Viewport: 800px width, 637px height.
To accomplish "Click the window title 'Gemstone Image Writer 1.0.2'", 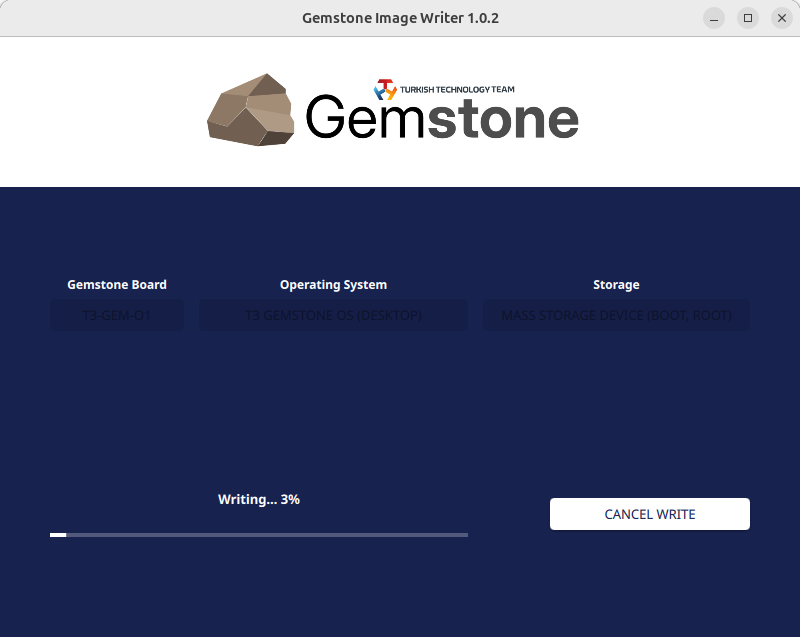I will tap(401, 18).
